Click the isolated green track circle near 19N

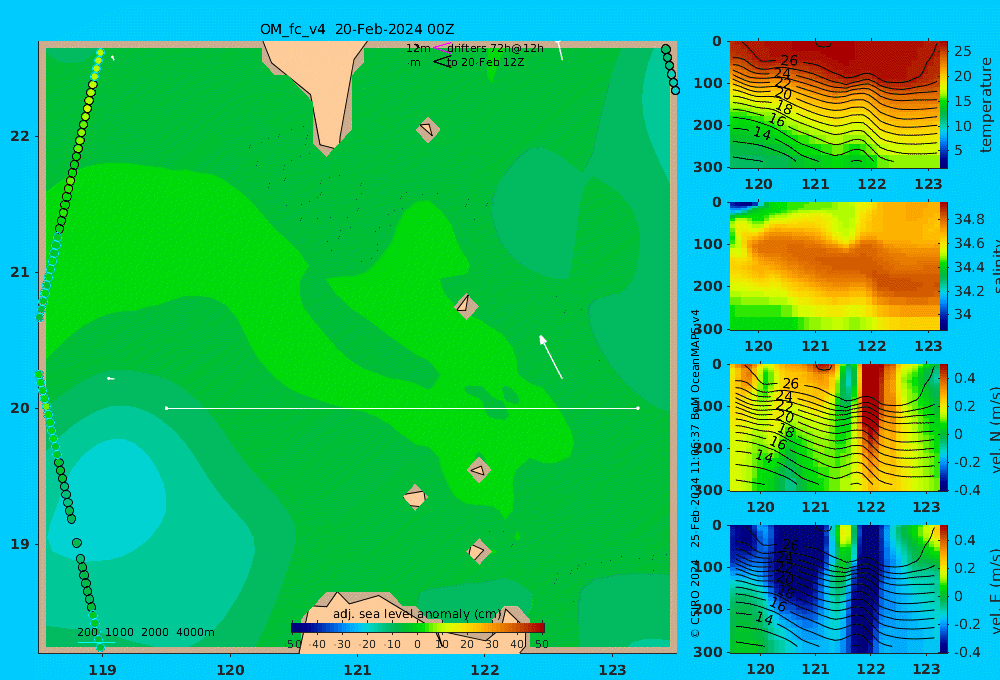click(77, 543)
